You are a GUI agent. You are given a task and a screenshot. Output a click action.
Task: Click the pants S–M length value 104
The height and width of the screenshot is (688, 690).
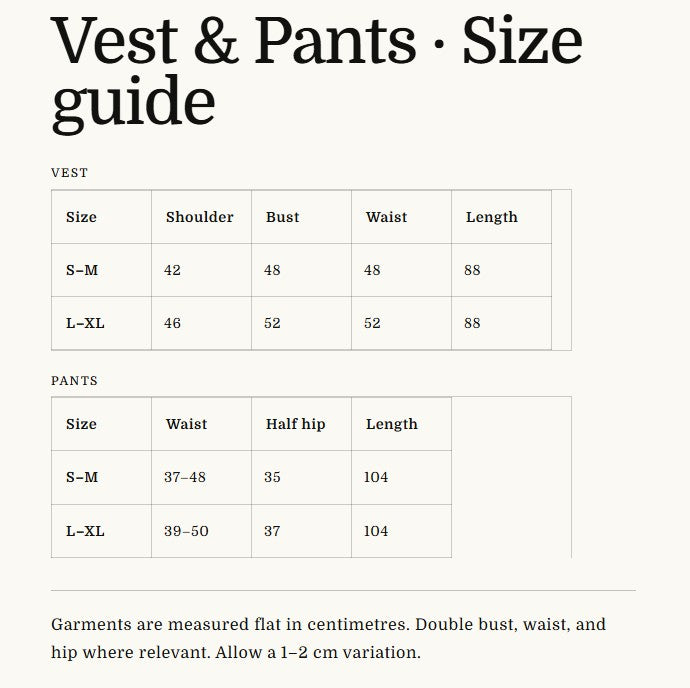click(x=376, y=477)
